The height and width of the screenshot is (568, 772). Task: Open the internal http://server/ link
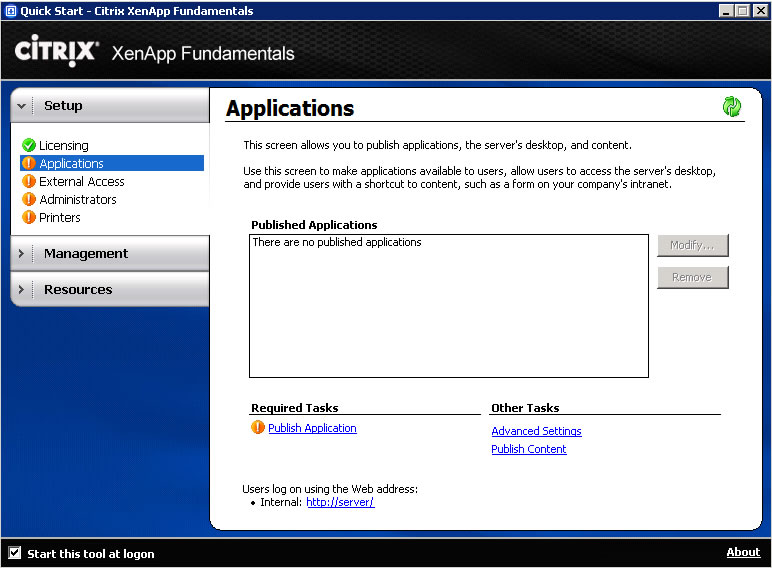click(x=340, y=502)
